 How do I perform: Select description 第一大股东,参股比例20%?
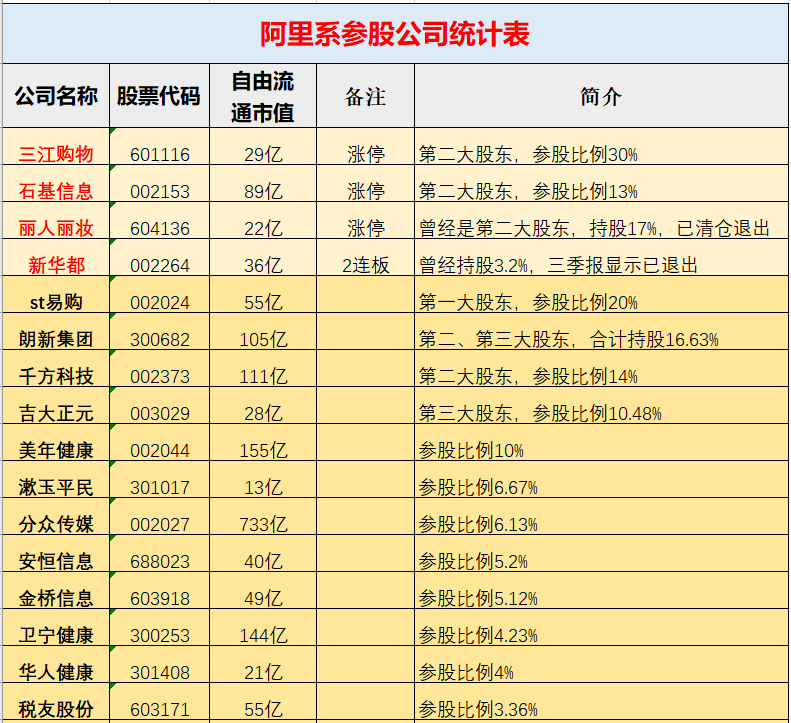[601, 294]
